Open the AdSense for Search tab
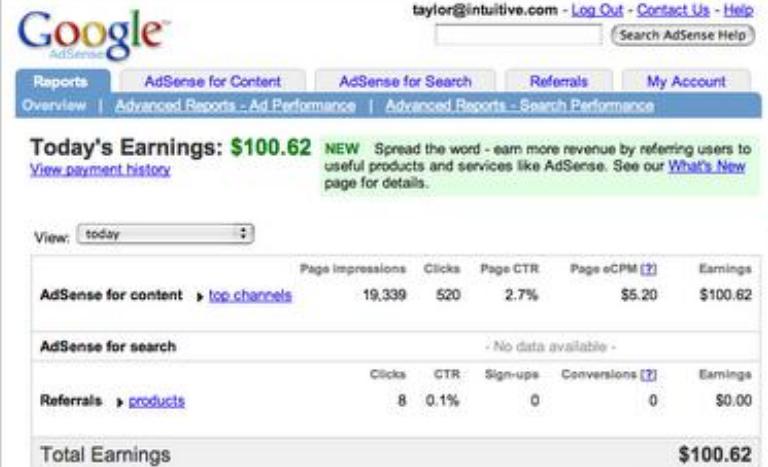The width and height of the screenshot is (768, 467). pos(405,81)
